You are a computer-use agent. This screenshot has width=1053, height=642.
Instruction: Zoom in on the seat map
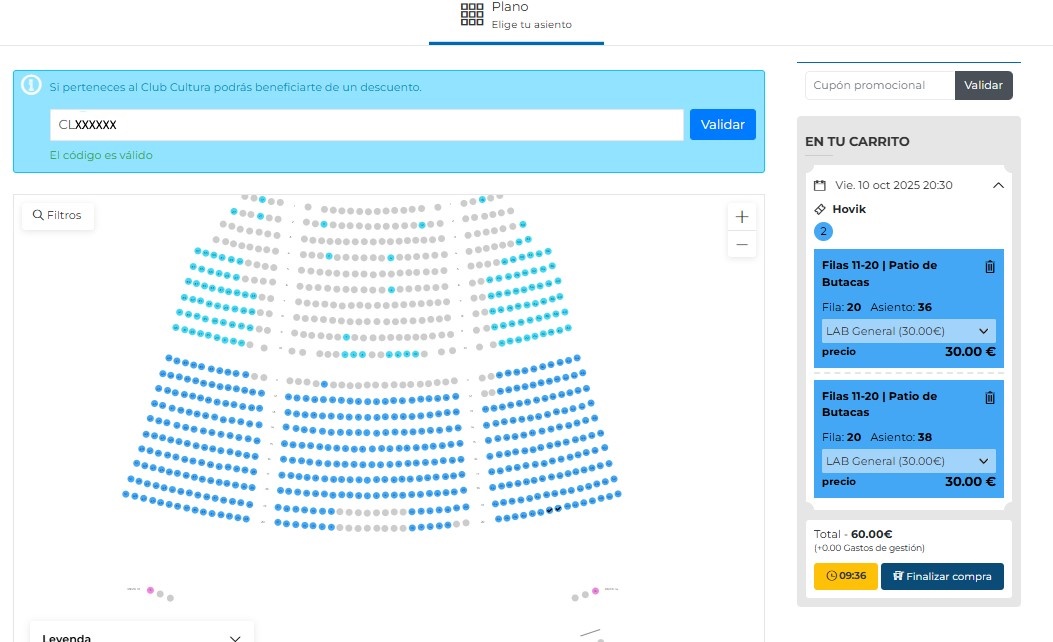click(x=742, y=216)
